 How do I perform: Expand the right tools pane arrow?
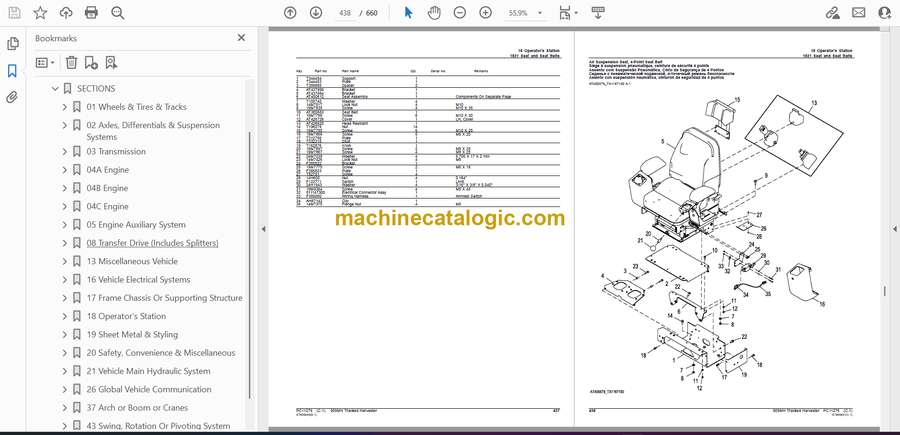coord(894,229)
